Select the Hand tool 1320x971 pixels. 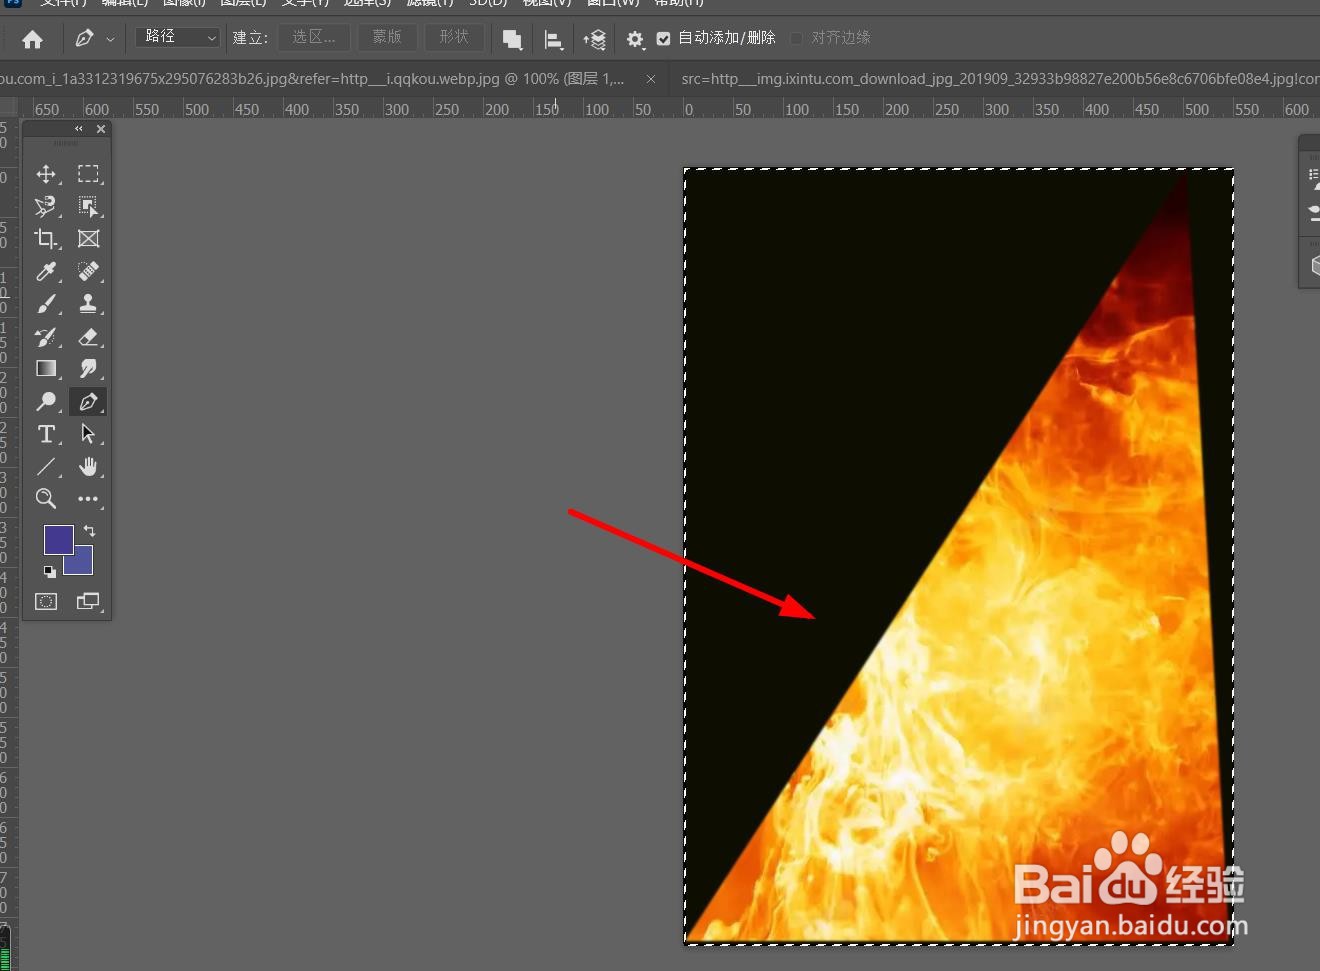(x=88, y=466)
